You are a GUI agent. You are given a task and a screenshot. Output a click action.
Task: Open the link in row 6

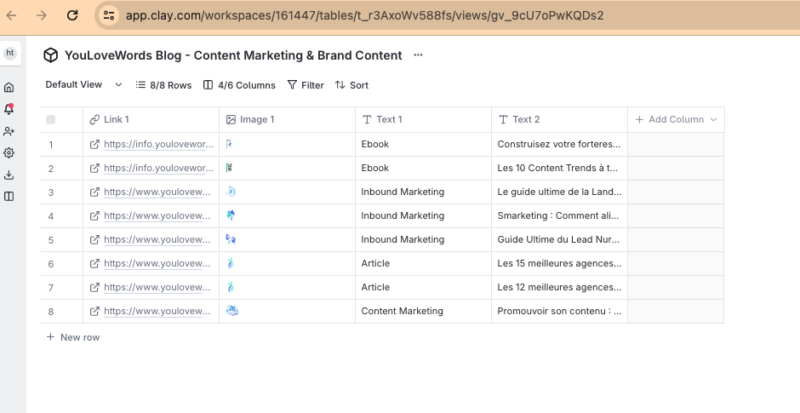157,263
